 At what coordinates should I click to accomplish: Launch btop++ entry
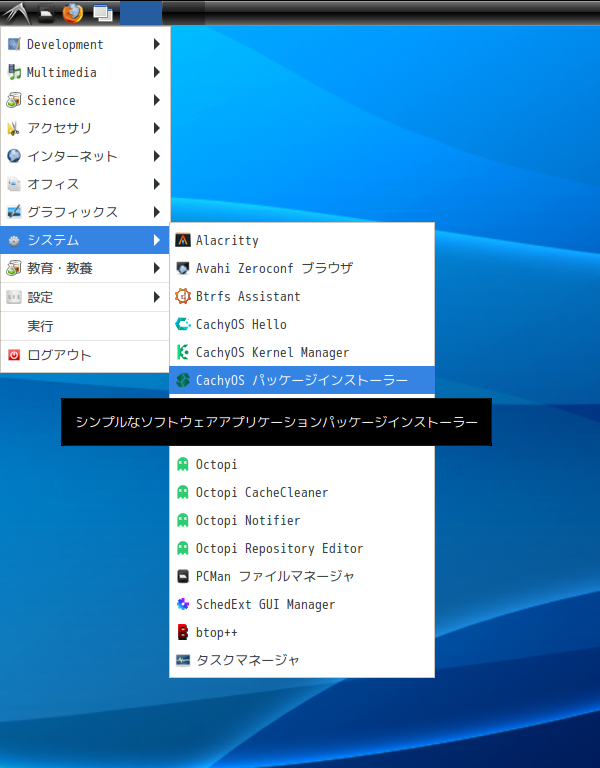302,632
